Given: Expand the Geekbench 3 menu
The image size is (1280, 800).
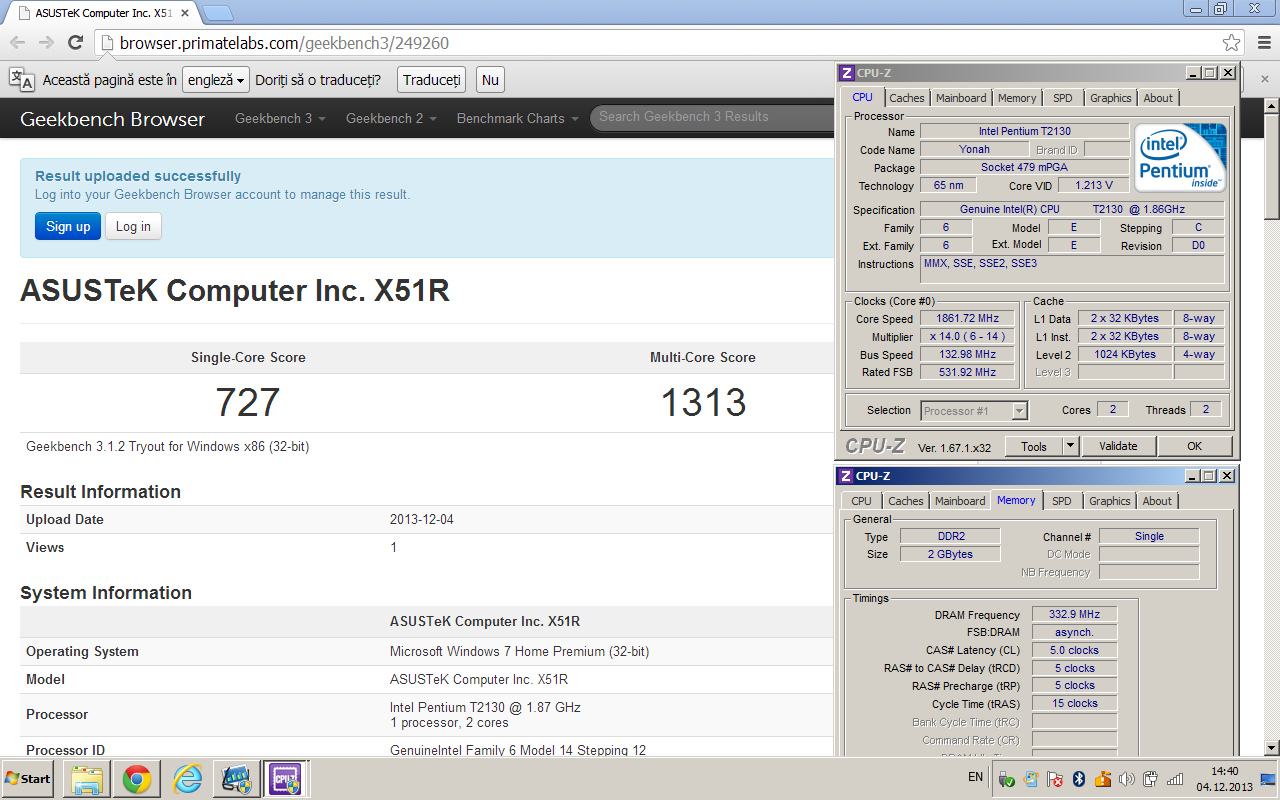Looking at the screenshot, I should pyautogui.click(x=280, y=118).
